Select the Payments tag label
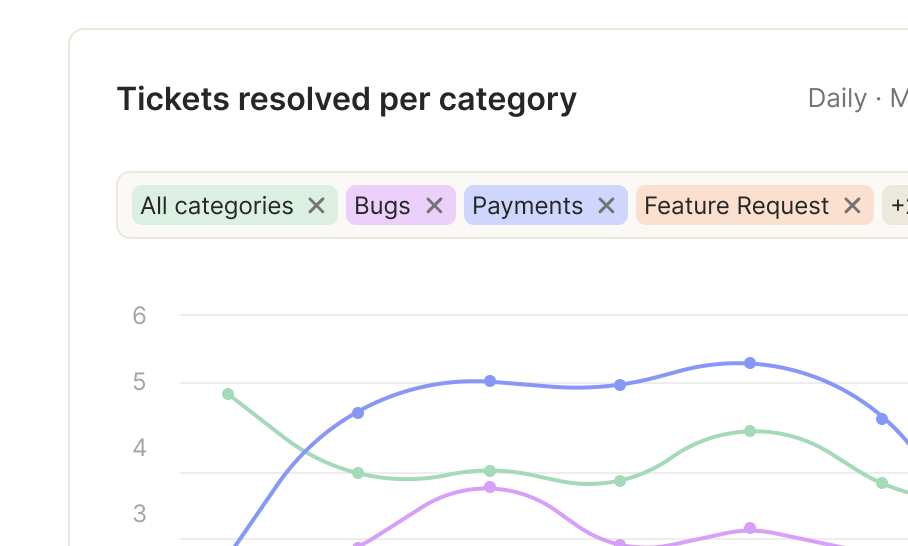The height and width of the screenshot is (546, 908). point(528,206)
